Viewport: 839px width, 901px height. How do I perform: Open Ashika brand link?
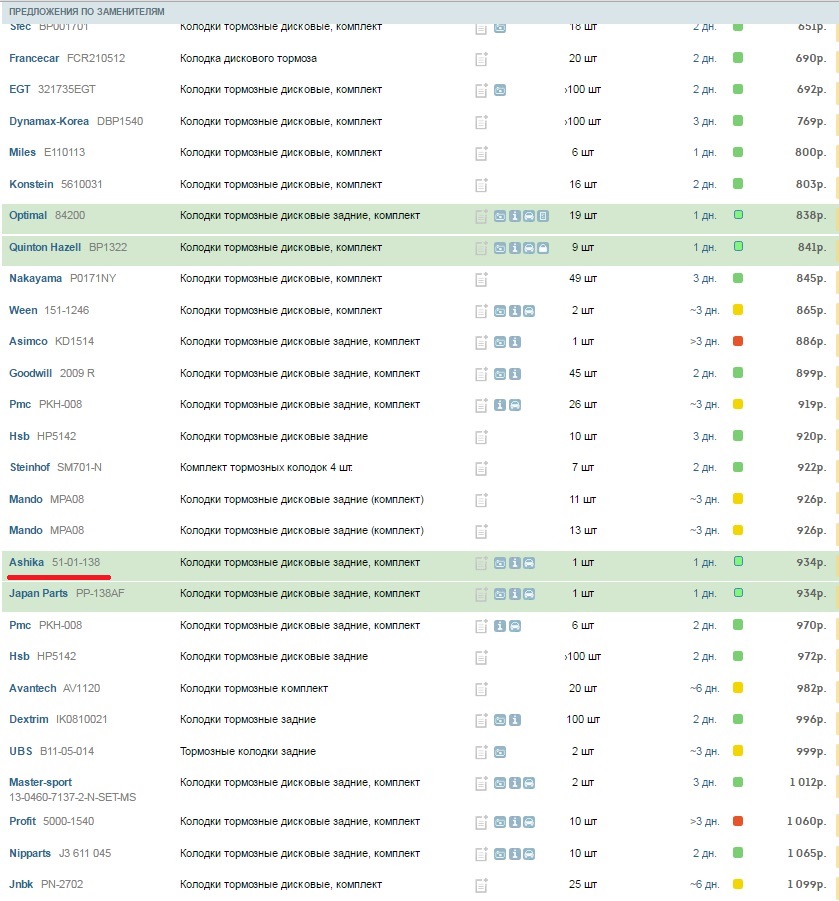point(26,562)
